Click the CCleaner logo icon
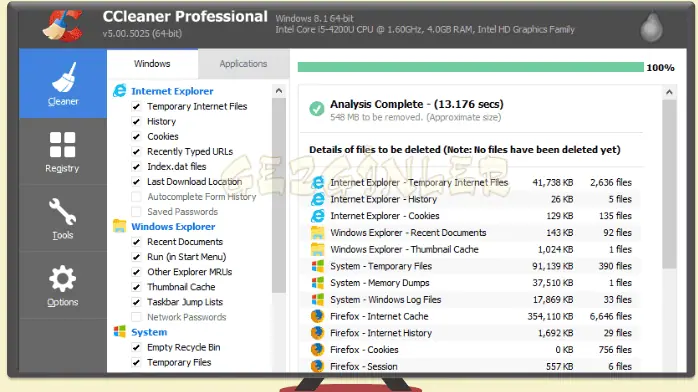698x392 pixels. point(64,25)
